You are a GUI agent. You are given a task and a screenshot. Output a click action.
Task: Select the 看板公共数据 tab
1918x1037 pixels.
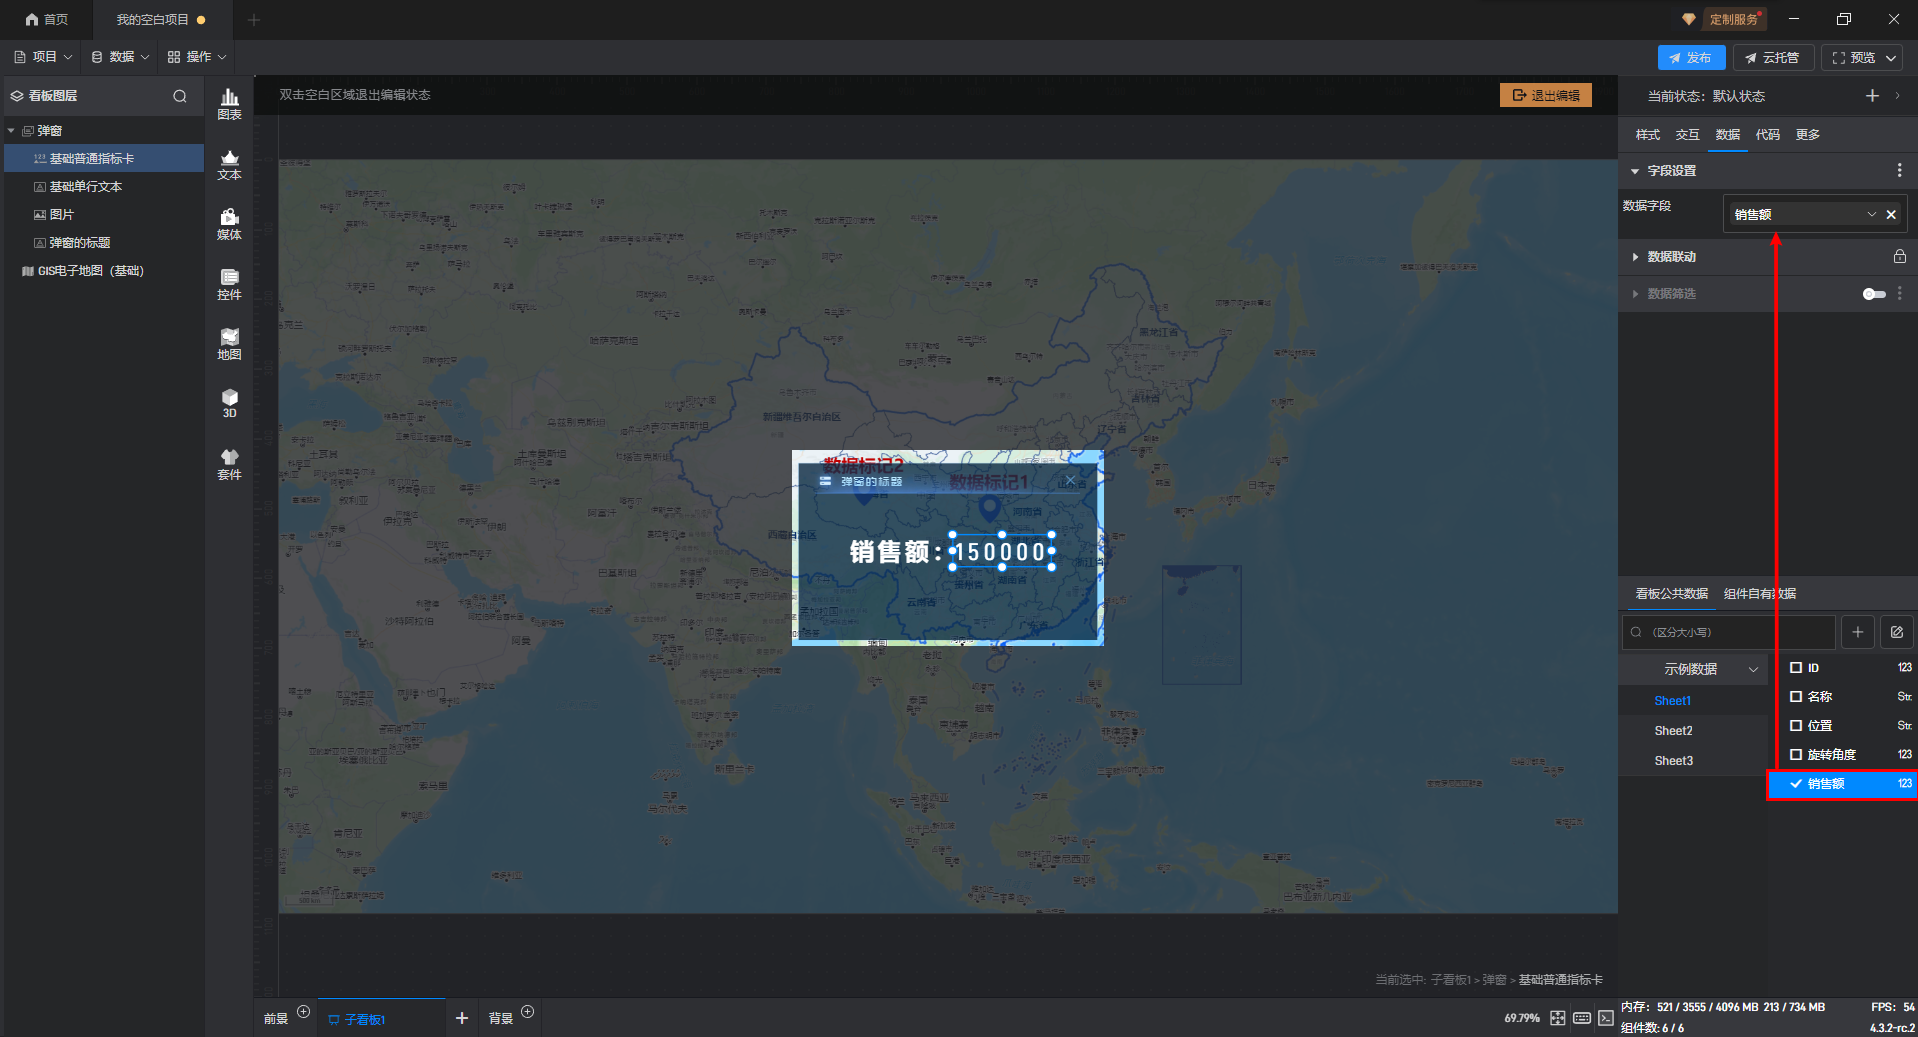[x=1671, y=594]
